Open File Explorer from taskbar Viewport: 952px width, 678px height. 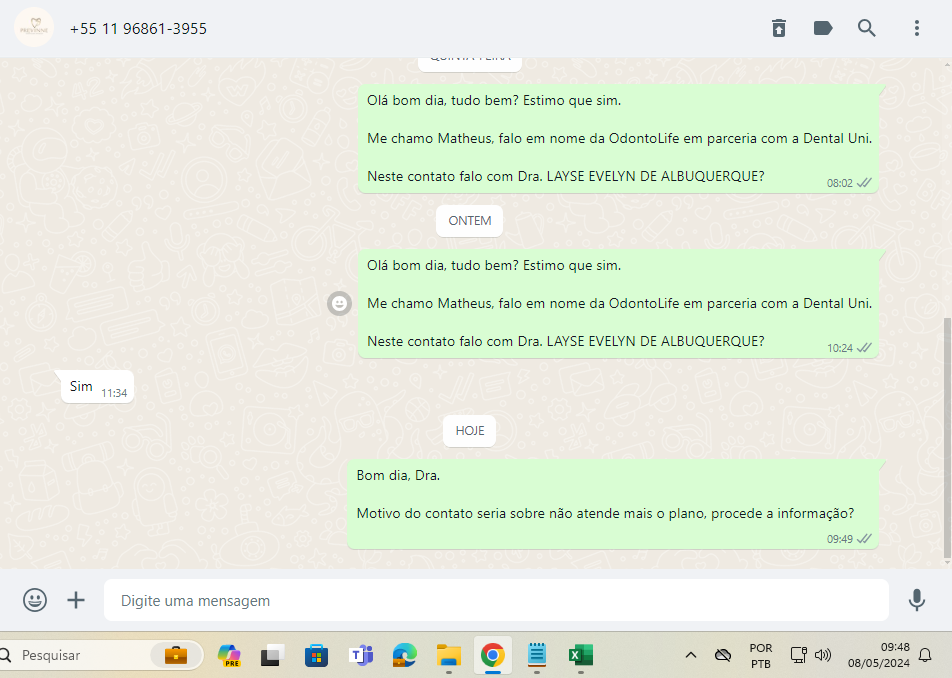tap(449, 655)
